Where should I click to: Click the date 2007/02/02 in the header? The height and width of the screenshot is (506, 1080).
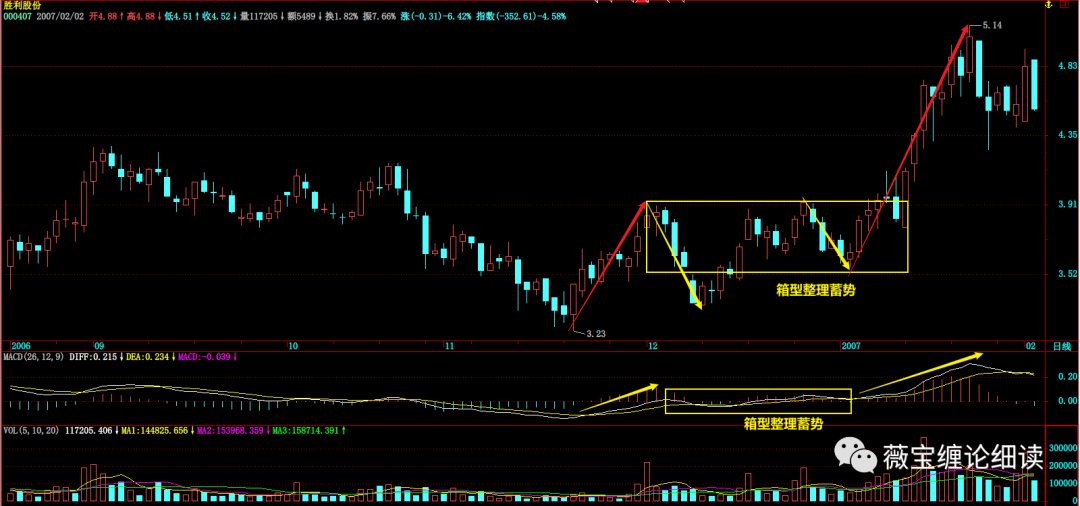(61, 15)
